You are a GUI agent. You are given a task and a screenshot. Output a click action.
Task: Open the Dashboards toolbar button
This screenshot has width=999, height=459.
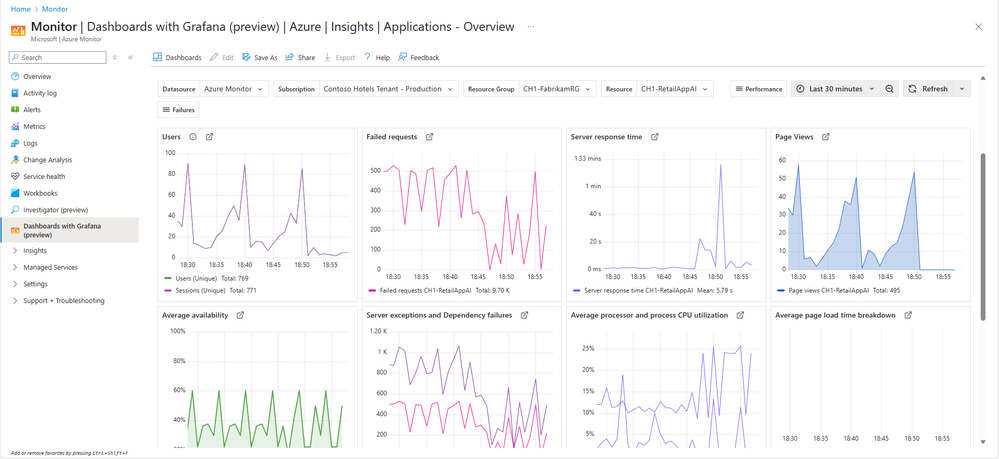pyautogui.click(x=177, y=57)
